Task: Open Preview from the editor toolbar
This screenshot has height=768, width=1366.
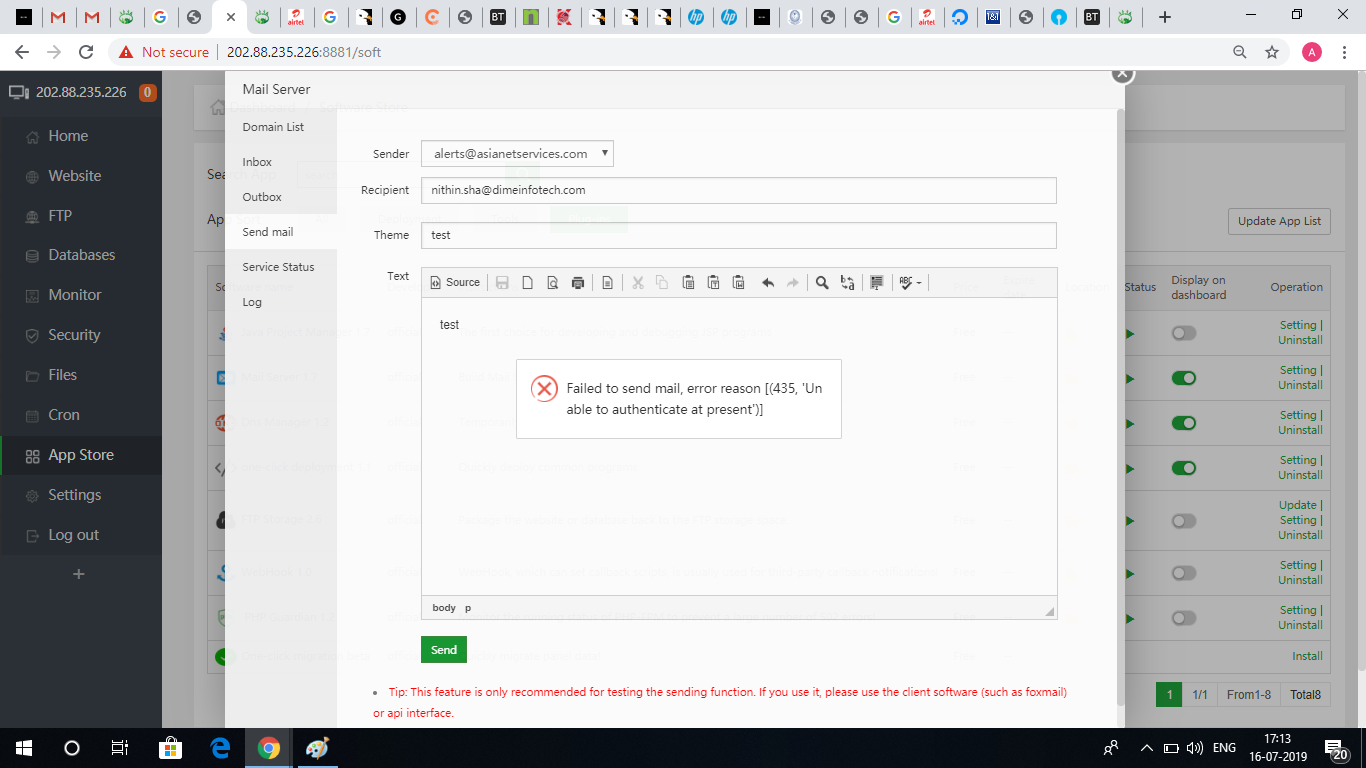Action: pos(552,283)
